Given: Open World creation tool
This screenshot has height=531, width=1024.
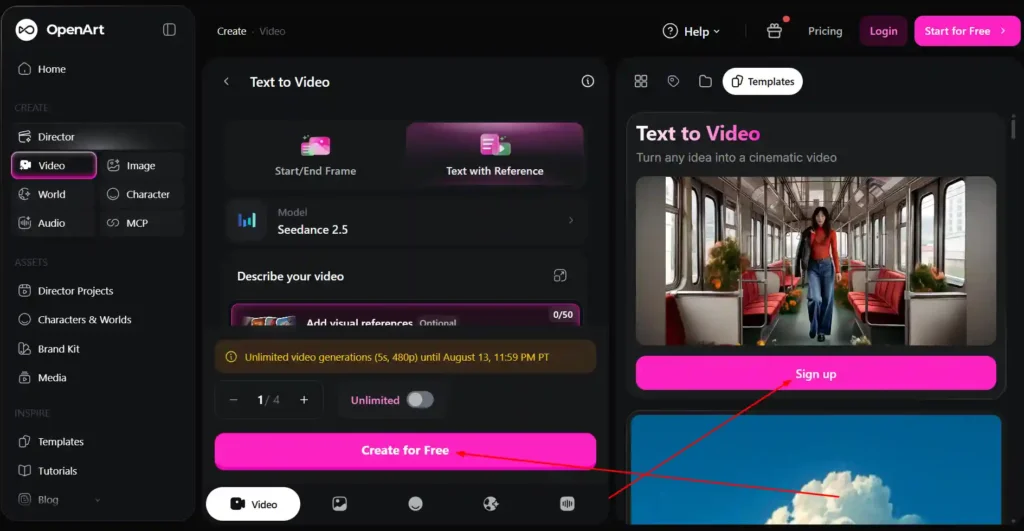Looking at the screenshot, I should click(54, 194).
